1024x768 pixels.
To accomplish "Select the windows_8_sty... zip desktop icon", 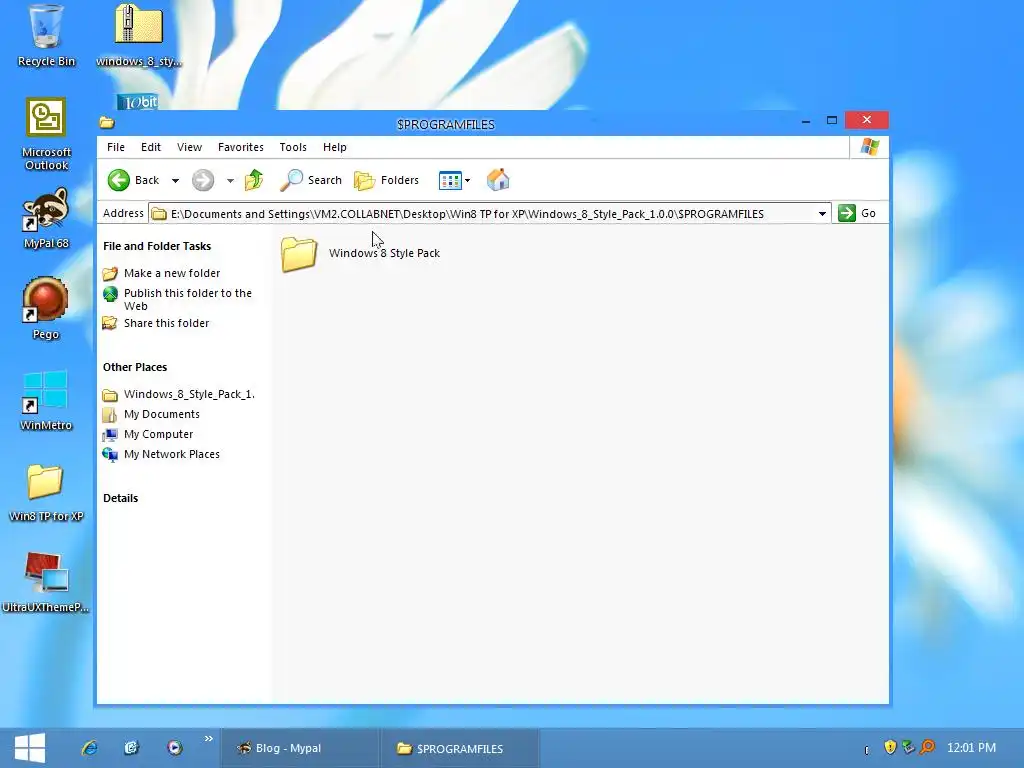I will pos(138,37).
